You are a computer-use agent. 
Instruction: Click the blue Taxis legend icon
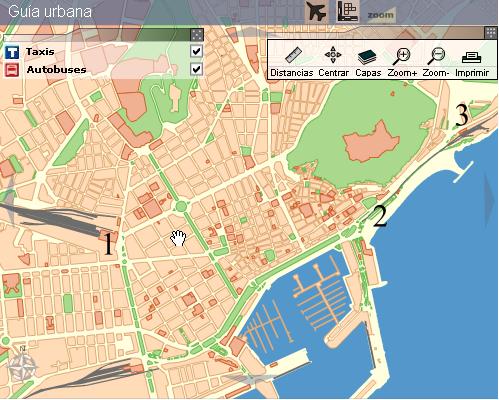pyautogui.click(x=12, y=52)
